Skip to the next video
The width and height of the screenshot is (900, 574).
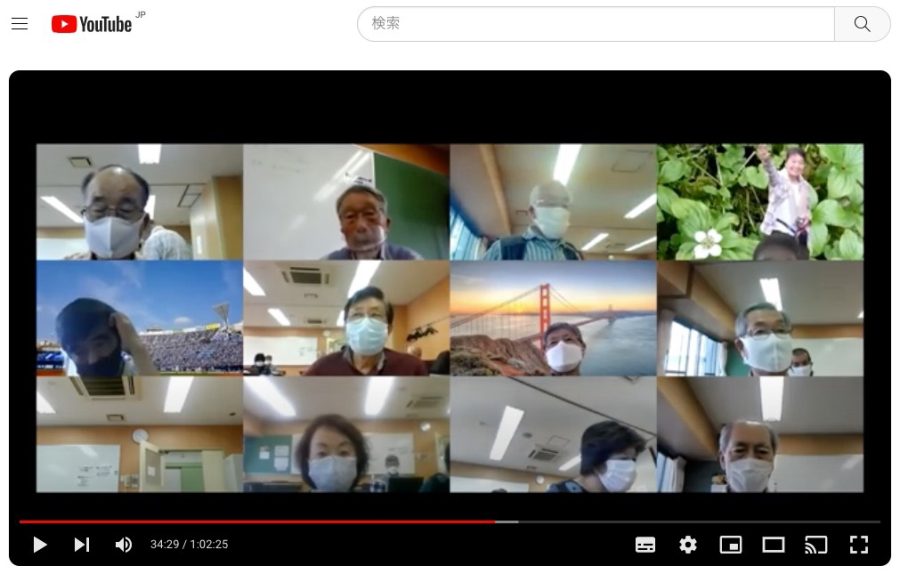point(81,544)
